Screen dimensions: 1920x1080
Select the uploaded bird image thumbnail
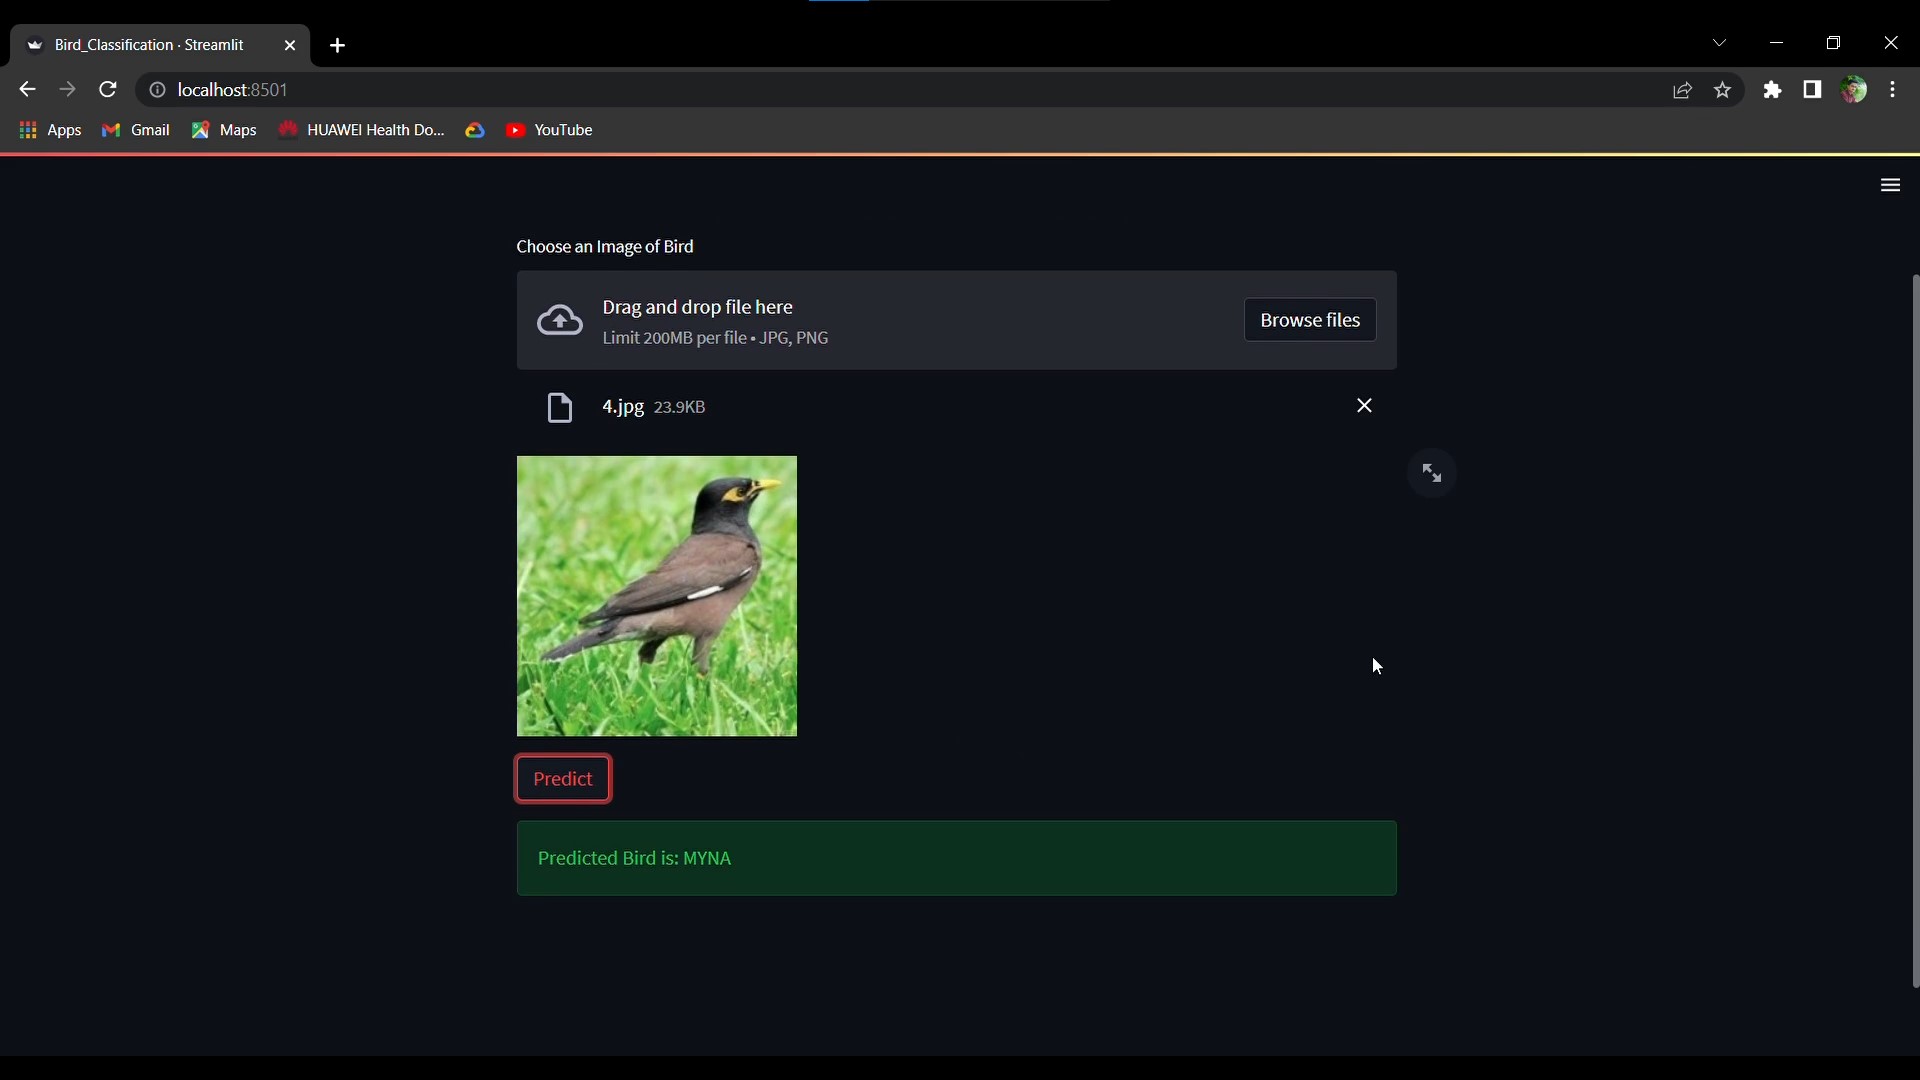point(656,595)
